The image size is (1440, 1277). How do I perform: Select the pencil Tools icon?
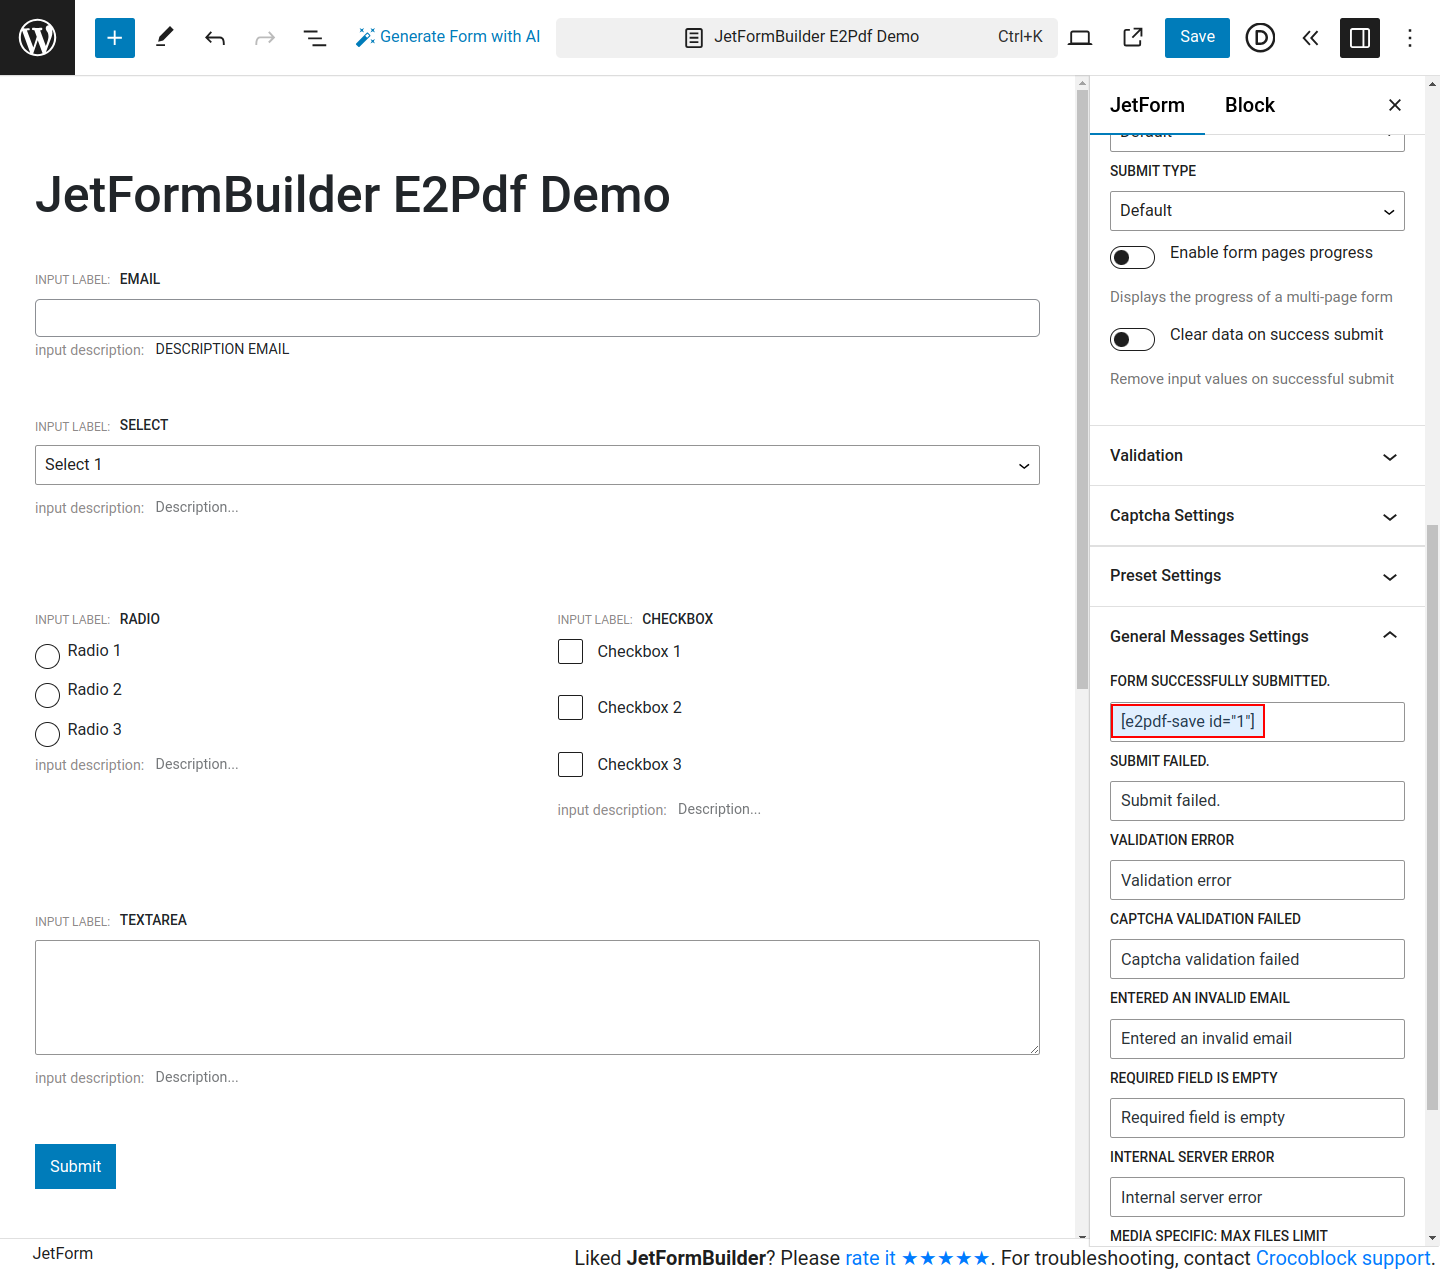pyautogui.click(x=165, y=37)
